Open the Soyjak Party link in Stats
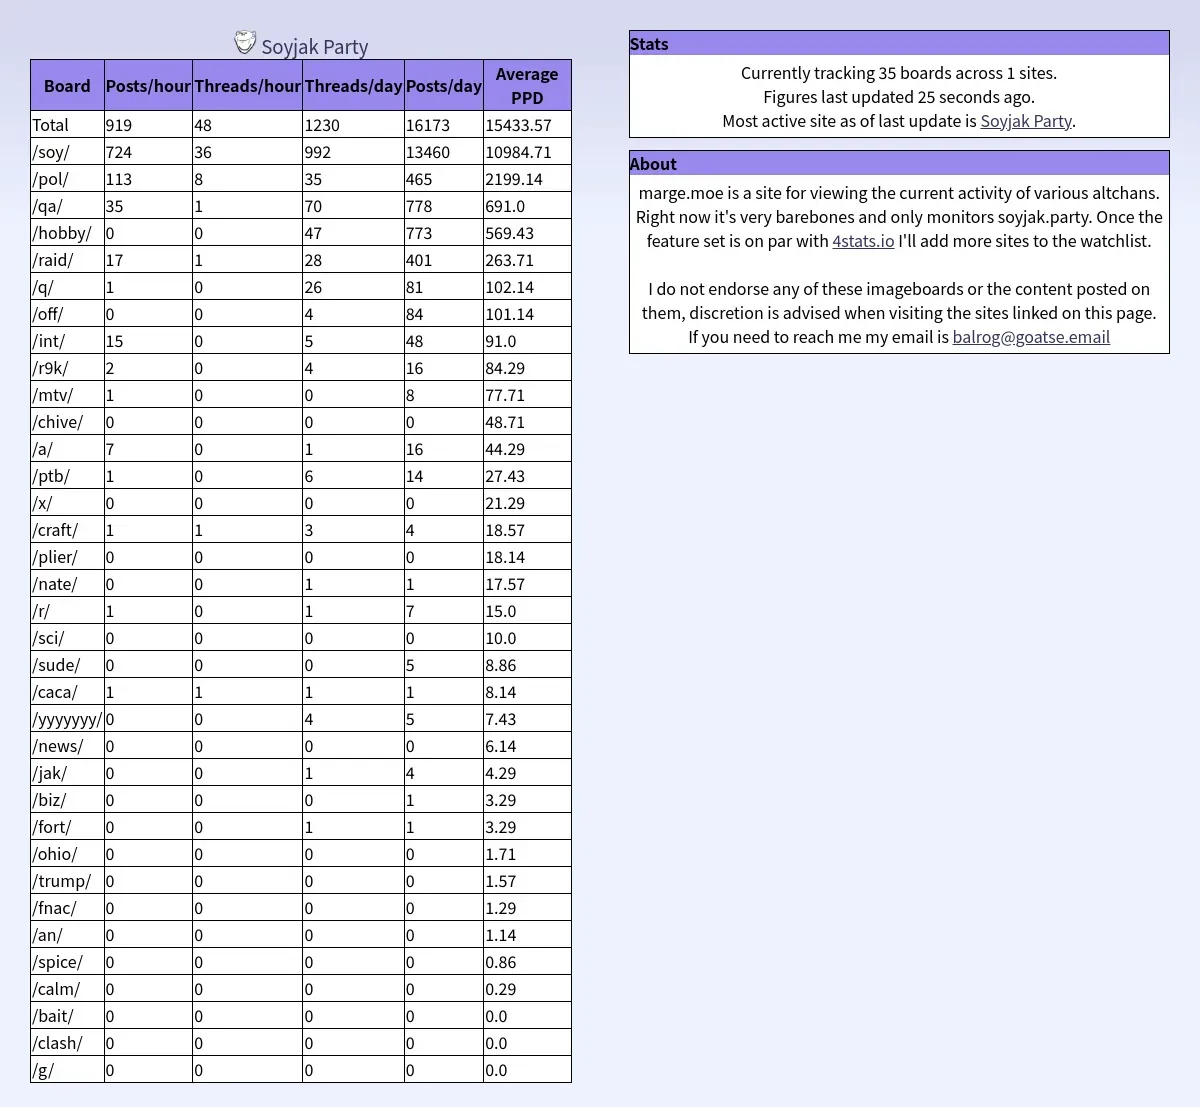This screenshot has width=1200, height=1107. pos(1026,121)
